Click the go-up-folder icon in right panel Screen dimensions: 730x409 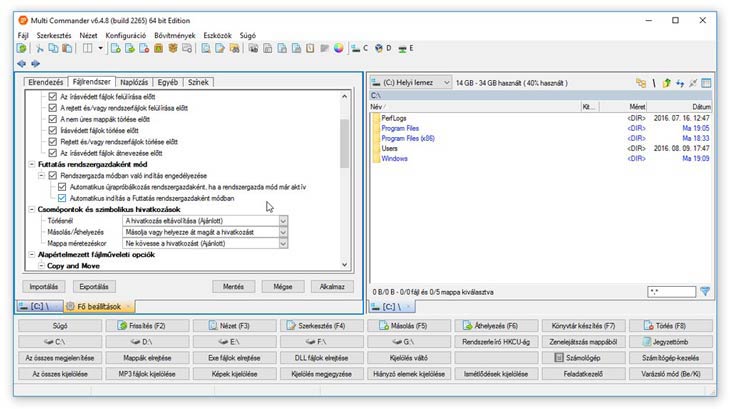pos(666,84)
